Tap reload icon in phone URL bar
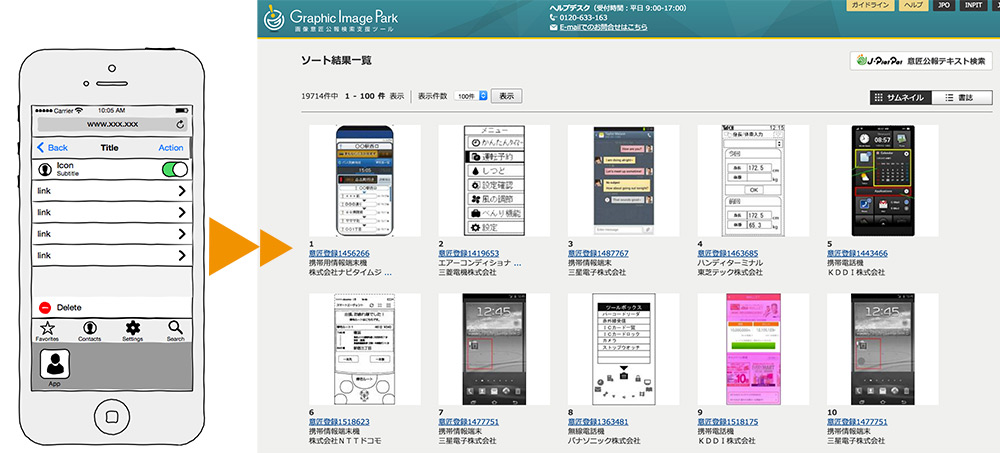Viewport: 1000px width, 453px height. (x=180, y=124)
